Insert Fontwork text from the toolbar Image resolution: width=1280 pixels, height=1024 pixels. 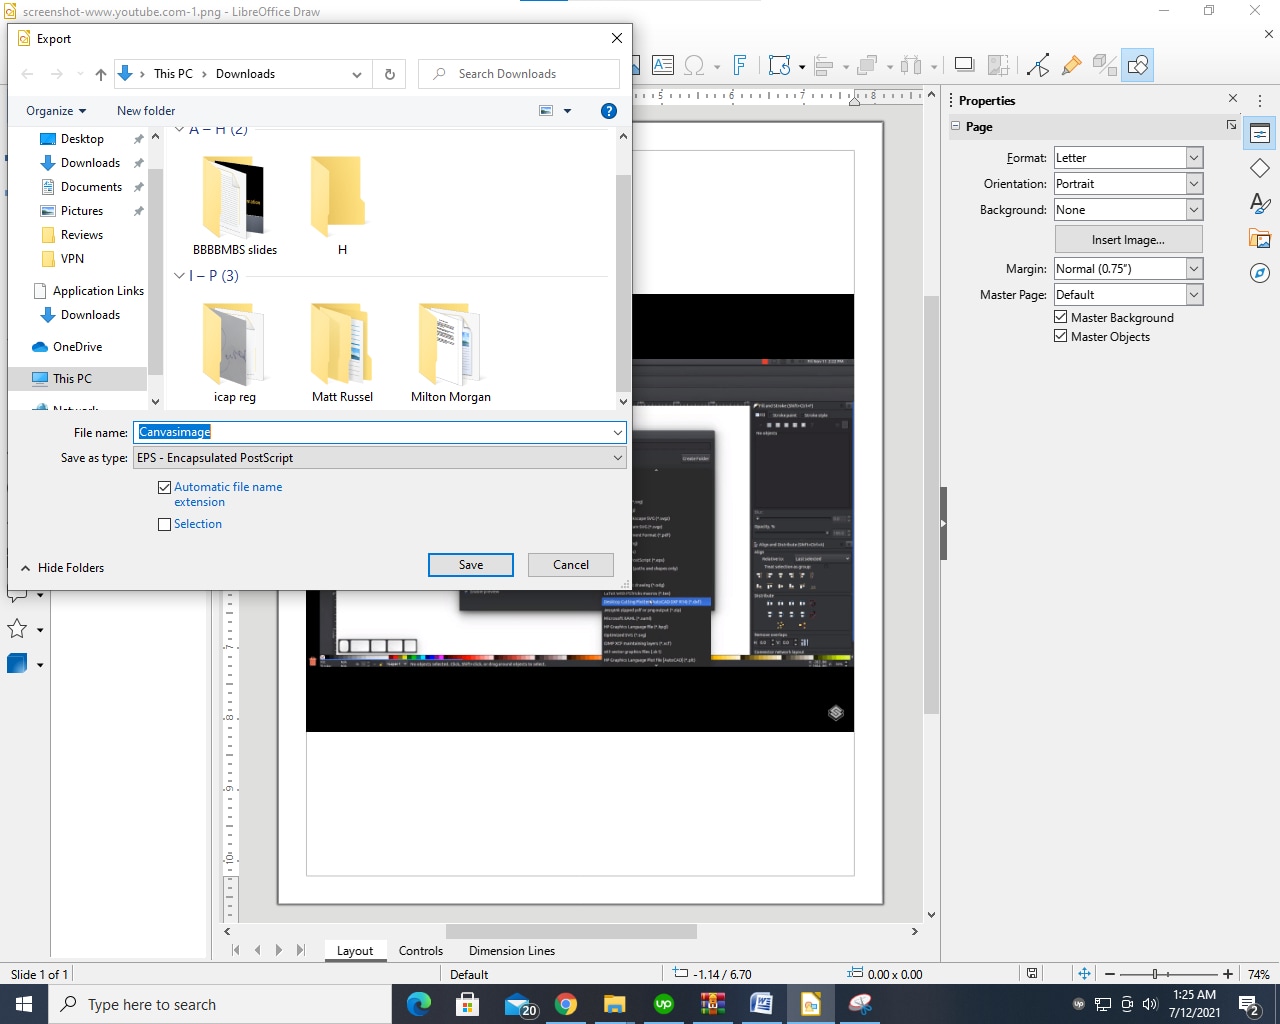tap(740, 66)
